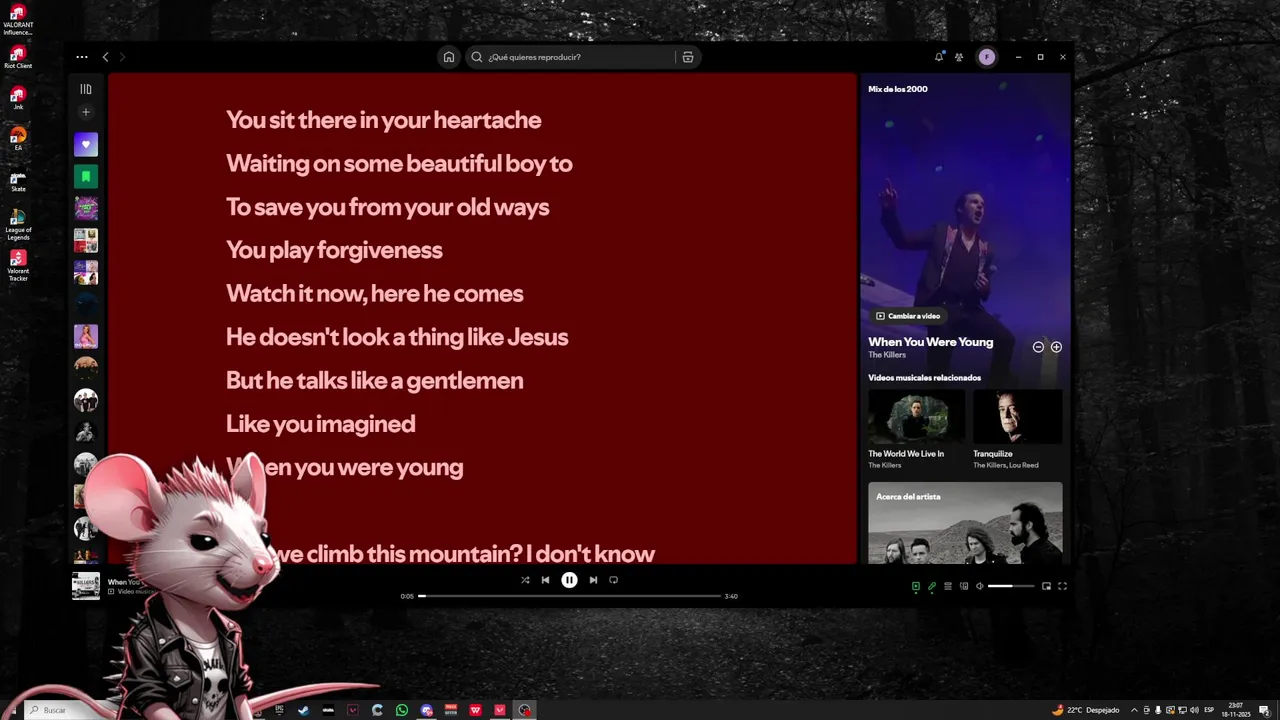
Task: Open the user profile avatar menu
Action: [987, 57]
